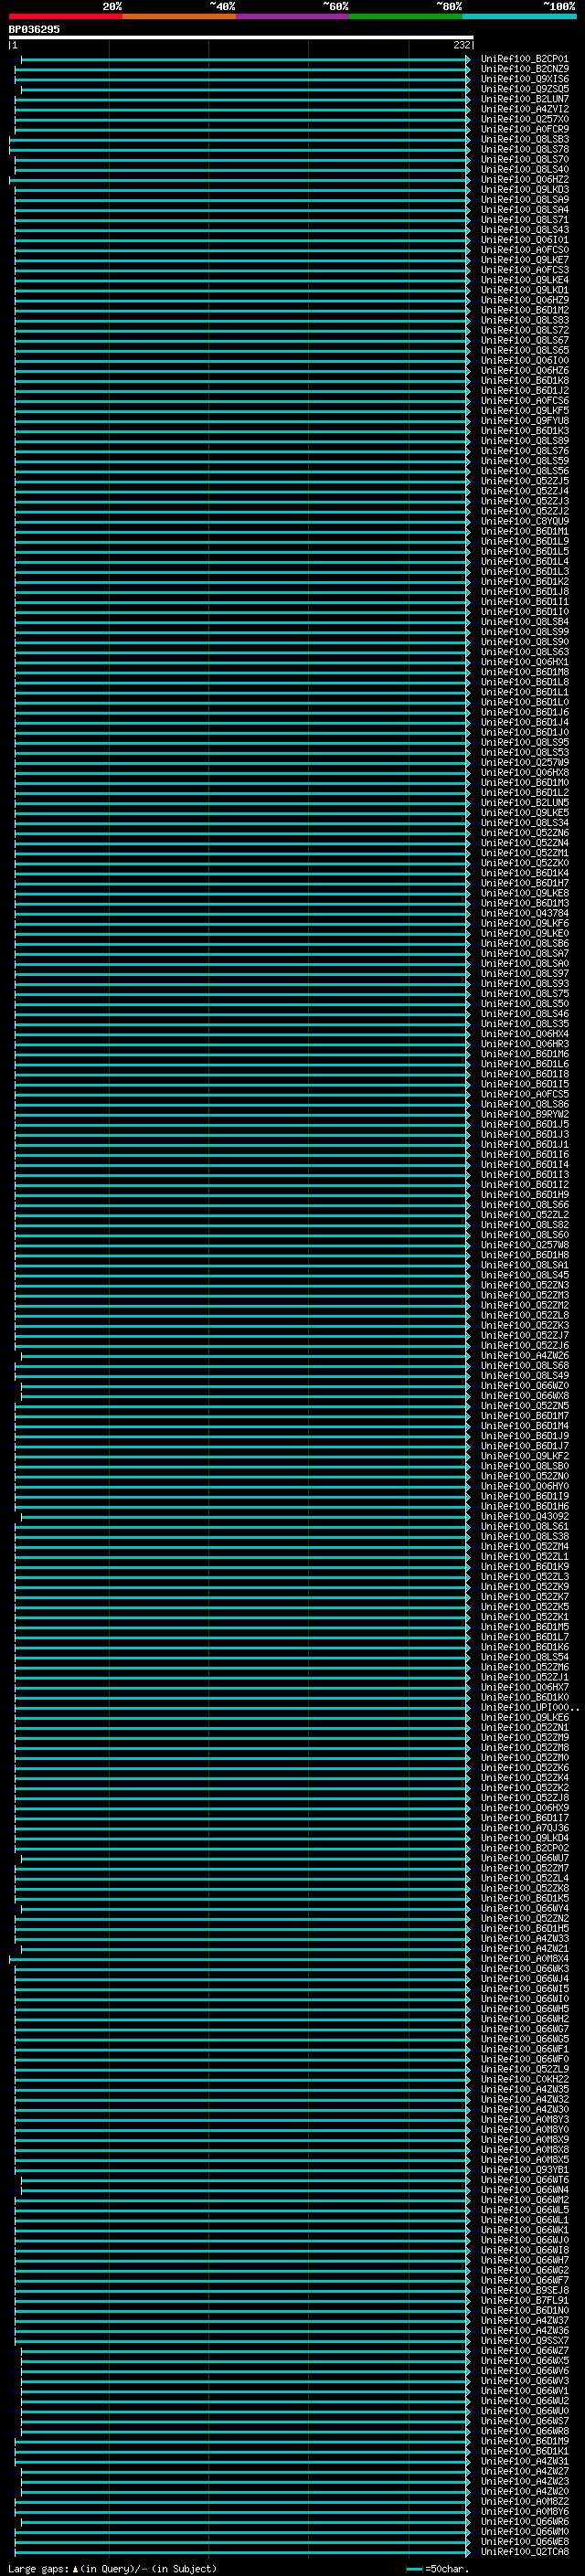The width and height of the screenshot is (585, 2576).
Task: Click the UniRef100_A4ZW27 hit label
Action: pos(524,2471)
